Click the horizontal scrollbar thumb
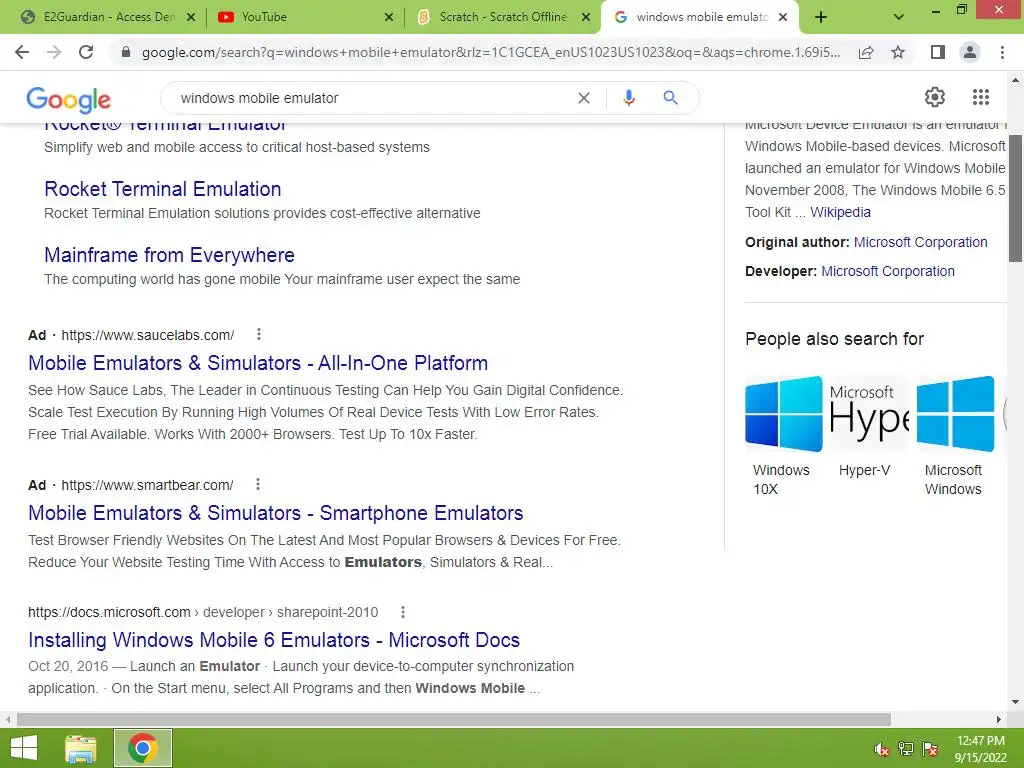The width and height of the screenshot is (1024, 768). point(454,719)
